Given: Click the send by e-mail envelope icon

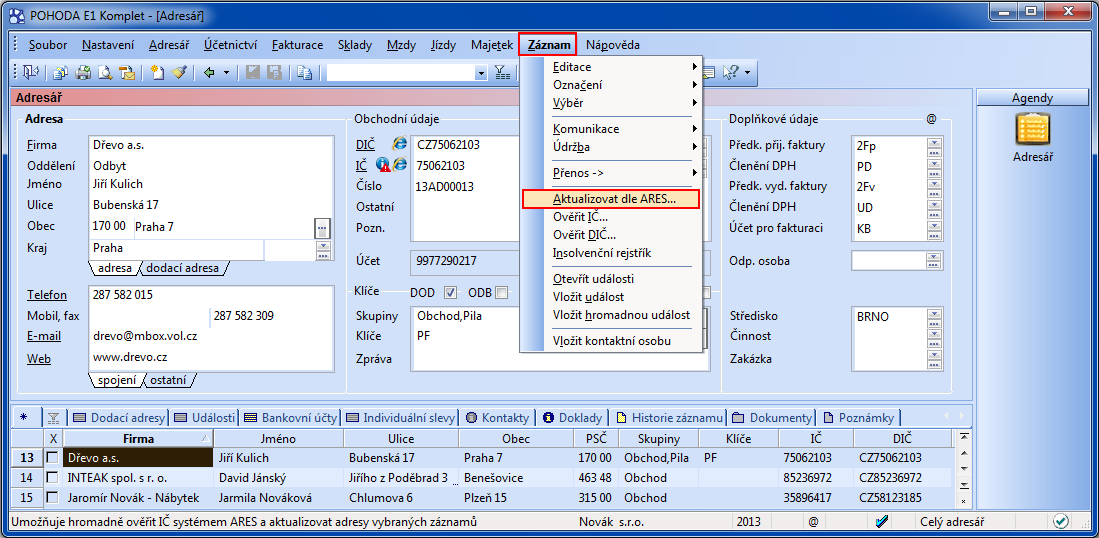Looking at the screenshot, I should 127,71.
